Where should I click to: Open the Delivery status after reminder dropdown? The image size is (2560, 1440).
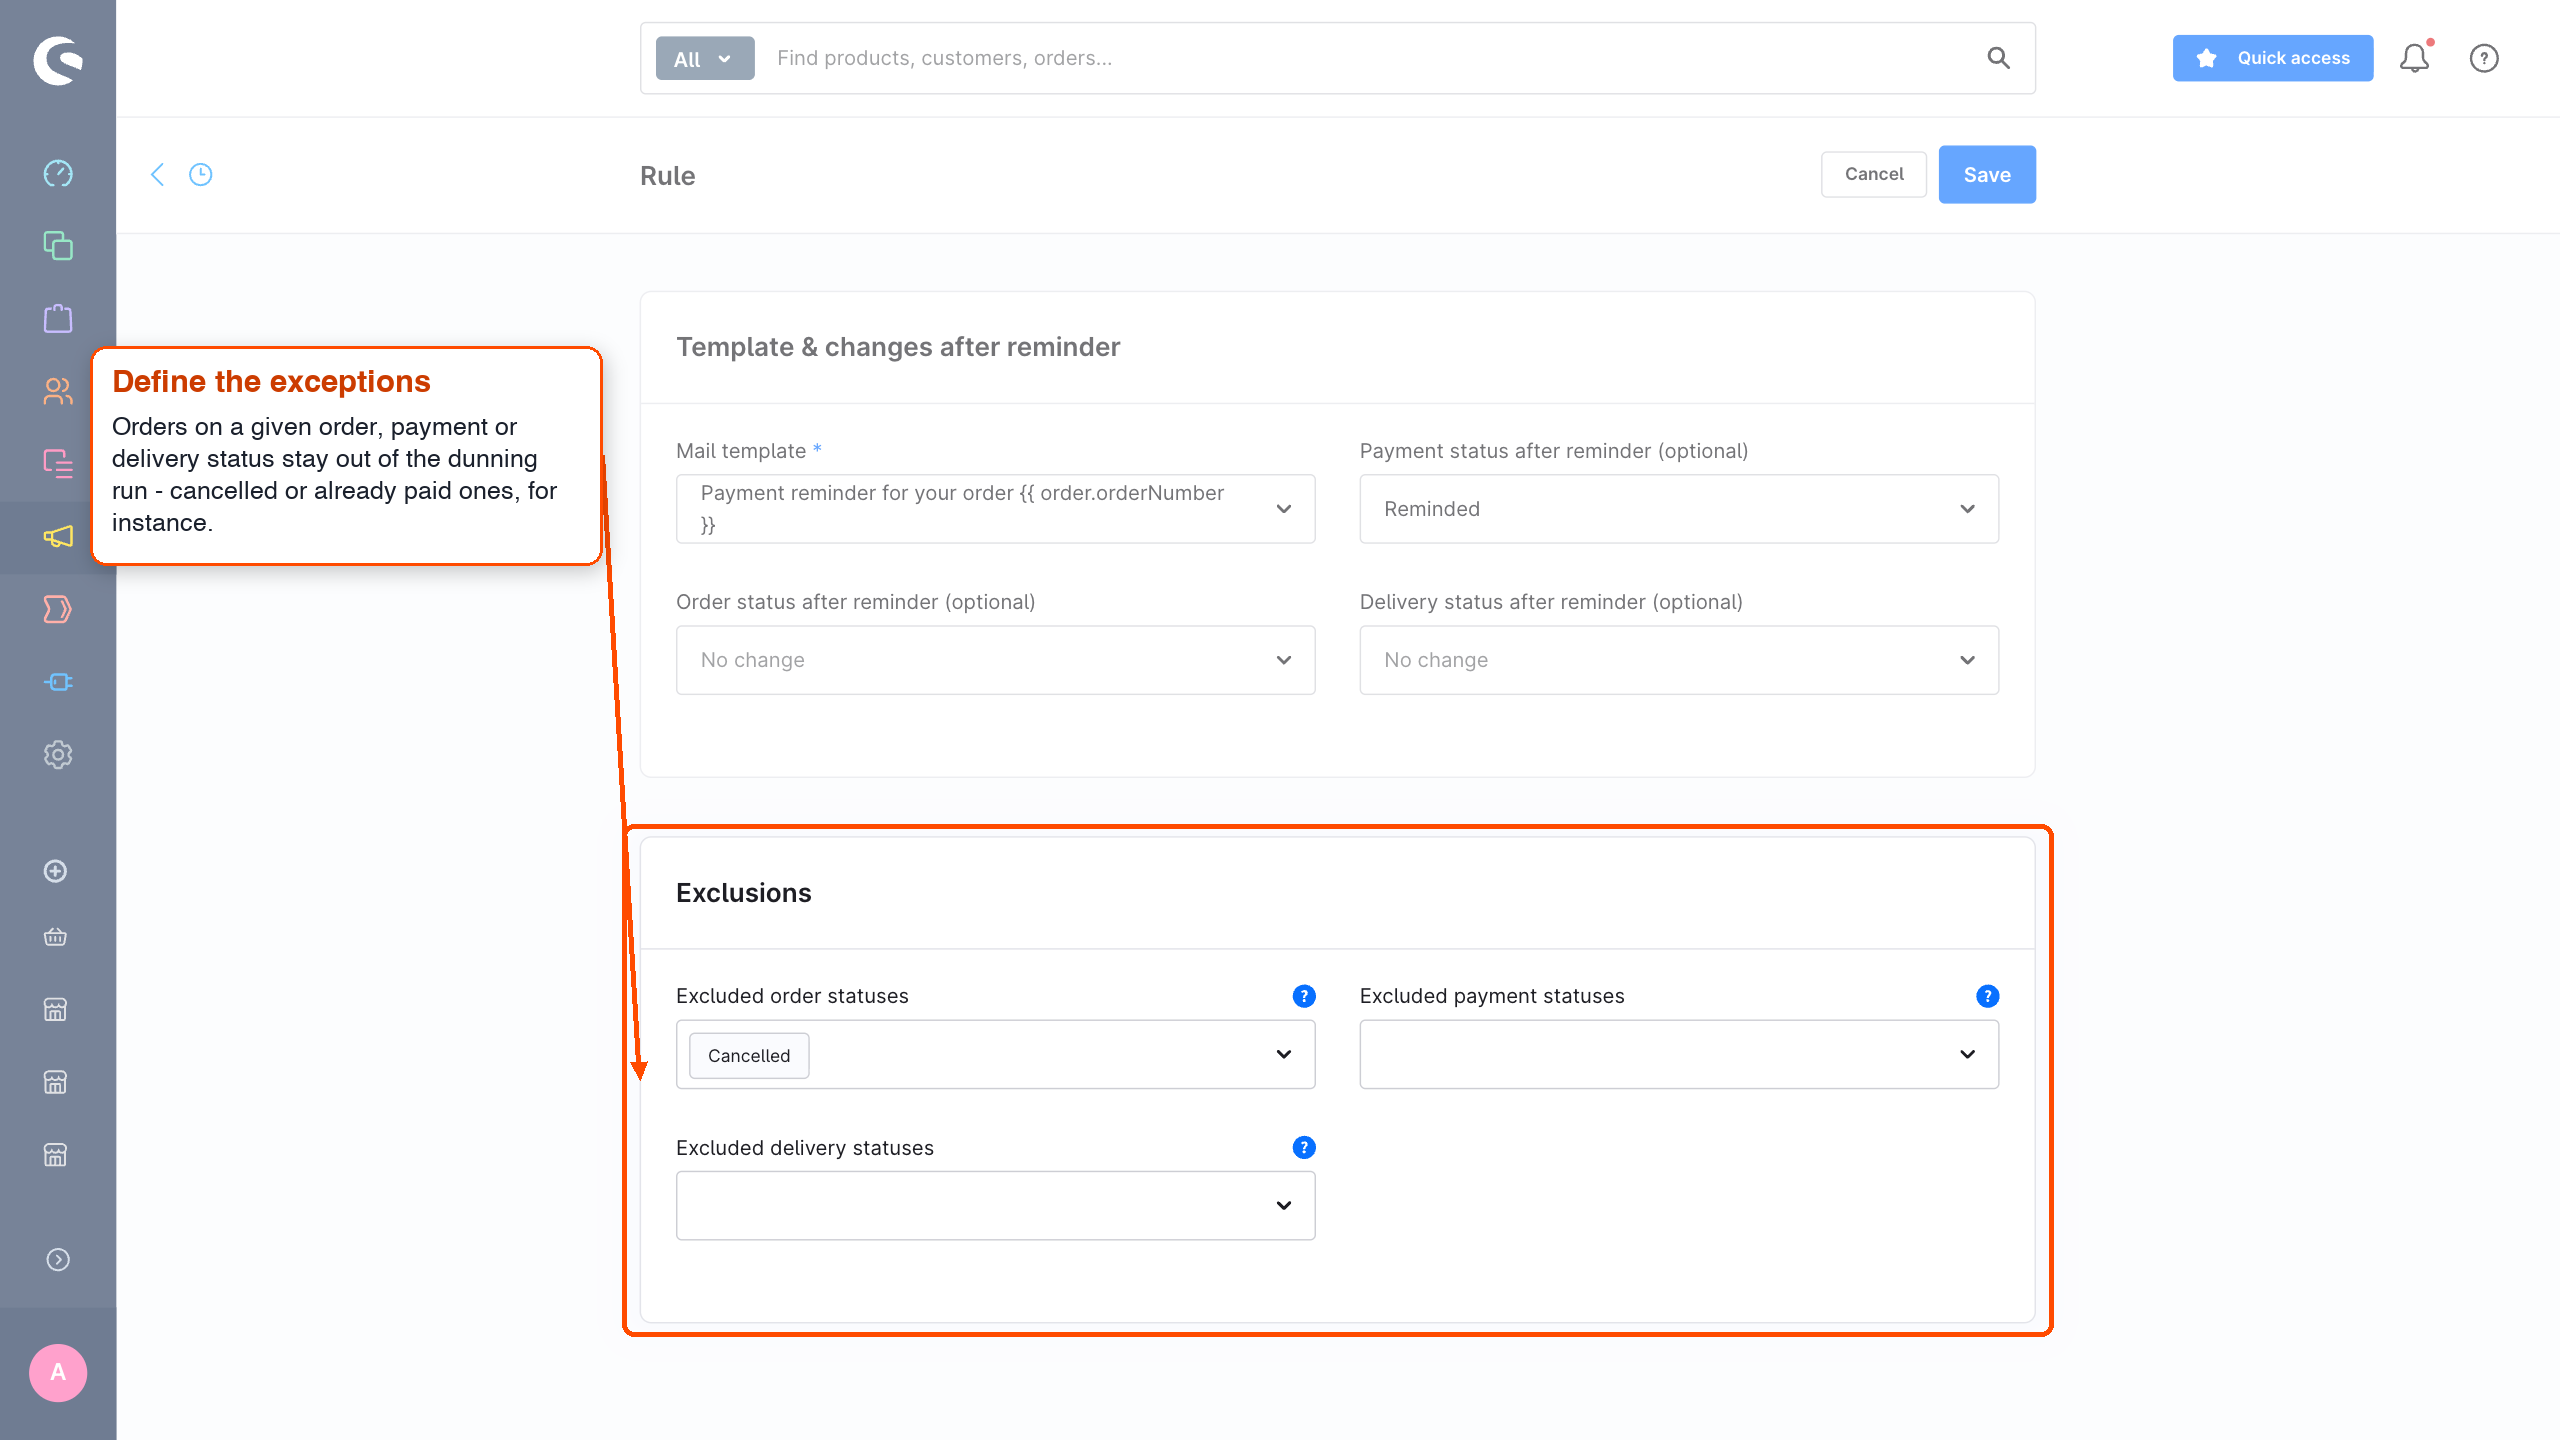1679,660
